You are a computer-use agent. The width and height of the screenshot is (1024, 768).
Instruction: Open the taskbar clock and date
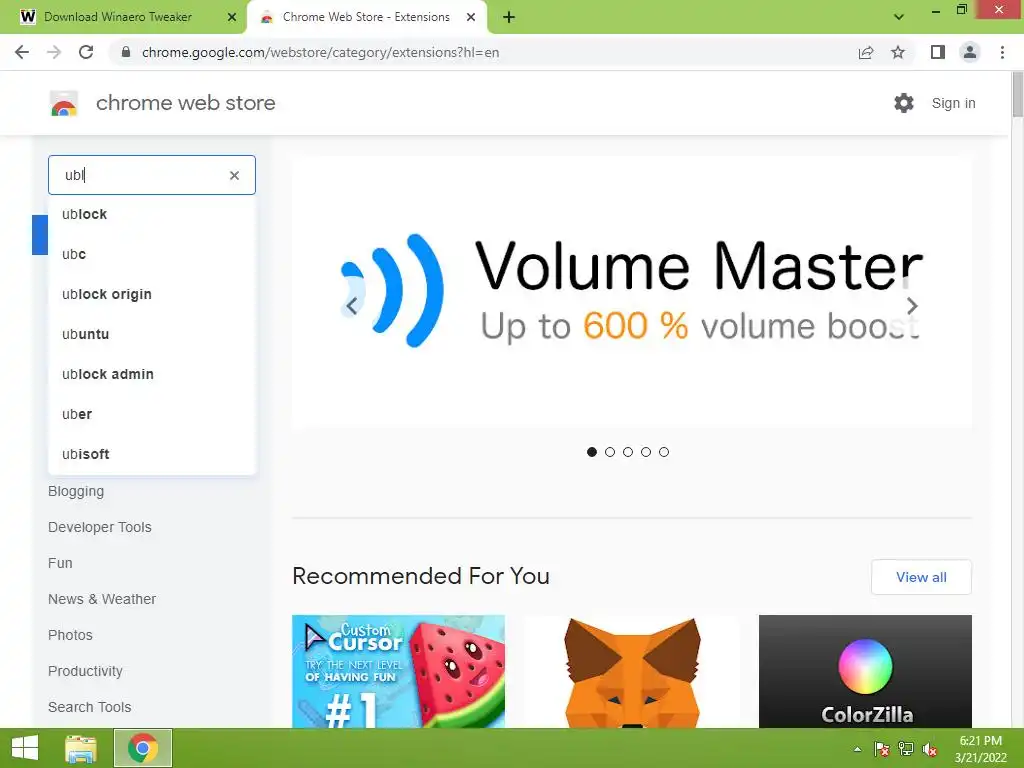pos(980,749)
